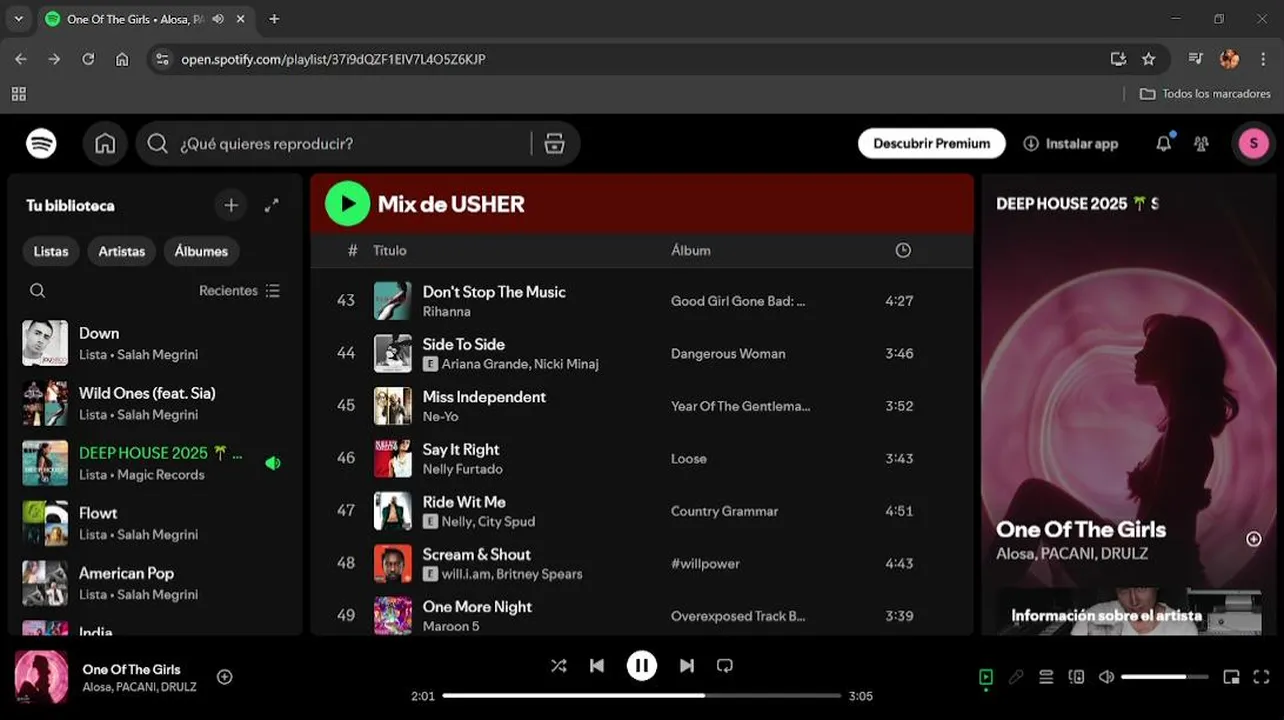Skip to previous track
This screenshot has width=1284, height=720.
pyautogui.click(x=597, y=665)
